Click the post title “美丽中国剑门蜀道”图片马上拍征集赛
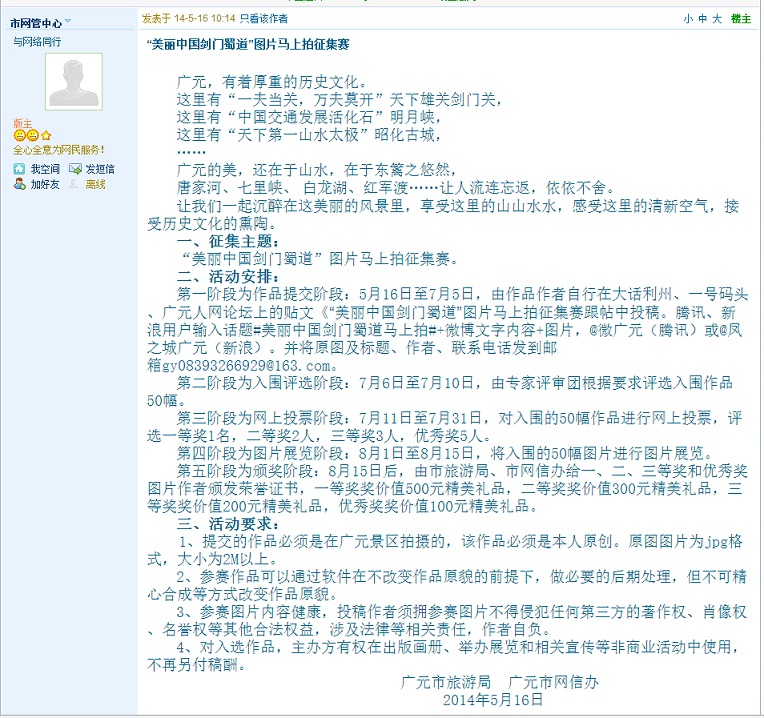764x718 pixels. pyautogui.click(x=248, y=44)
